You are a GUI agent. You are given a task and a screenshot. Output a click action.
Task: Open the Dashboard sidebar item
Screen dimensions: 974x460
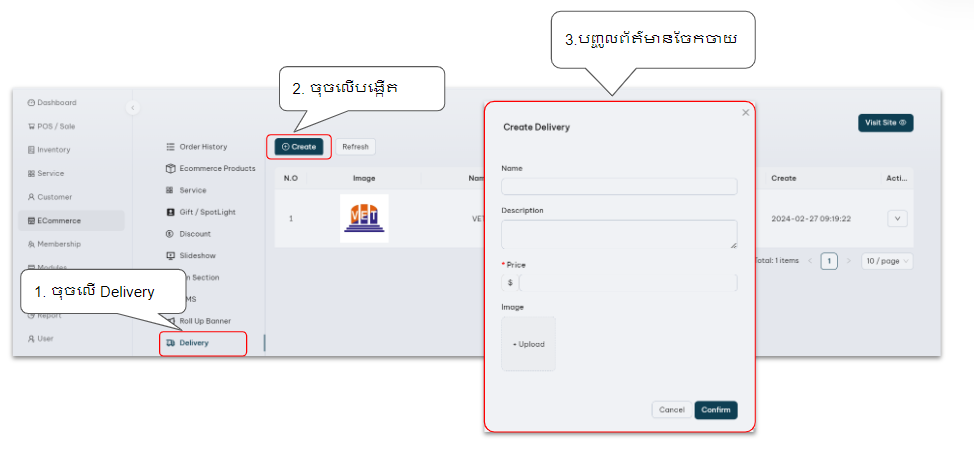point(55,102)
